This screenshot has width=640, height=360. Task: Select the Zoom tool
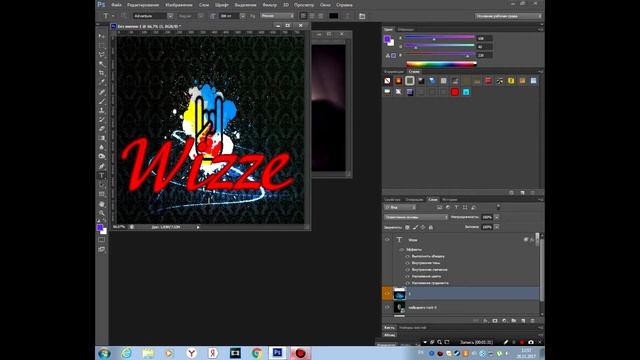(x=101, y=213)
